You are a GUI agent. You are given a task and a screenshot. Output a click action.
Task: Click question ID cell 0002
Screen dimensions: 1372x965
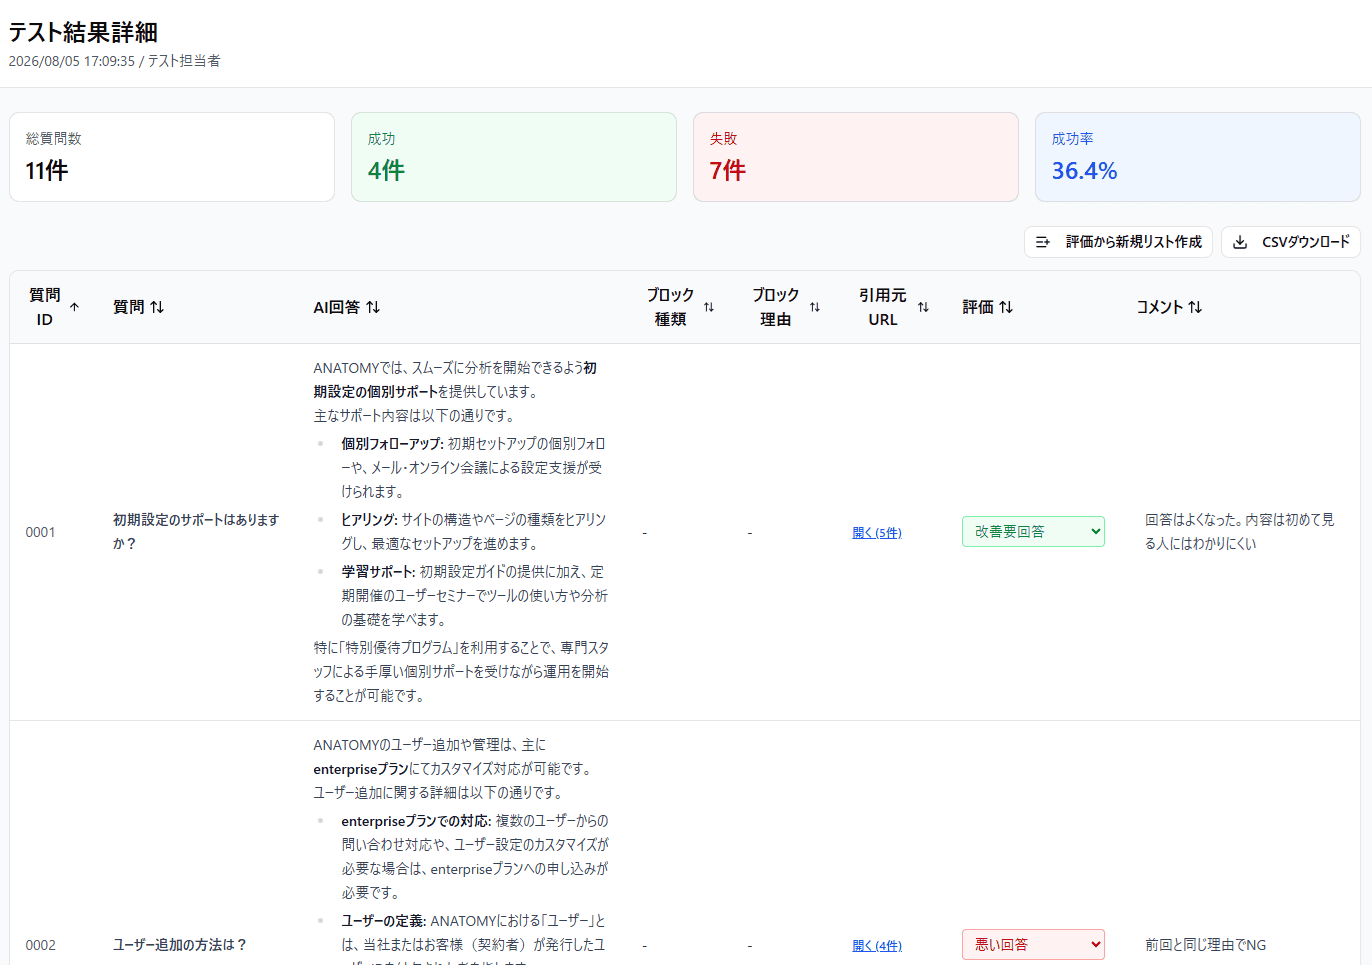tap(41, 945)
